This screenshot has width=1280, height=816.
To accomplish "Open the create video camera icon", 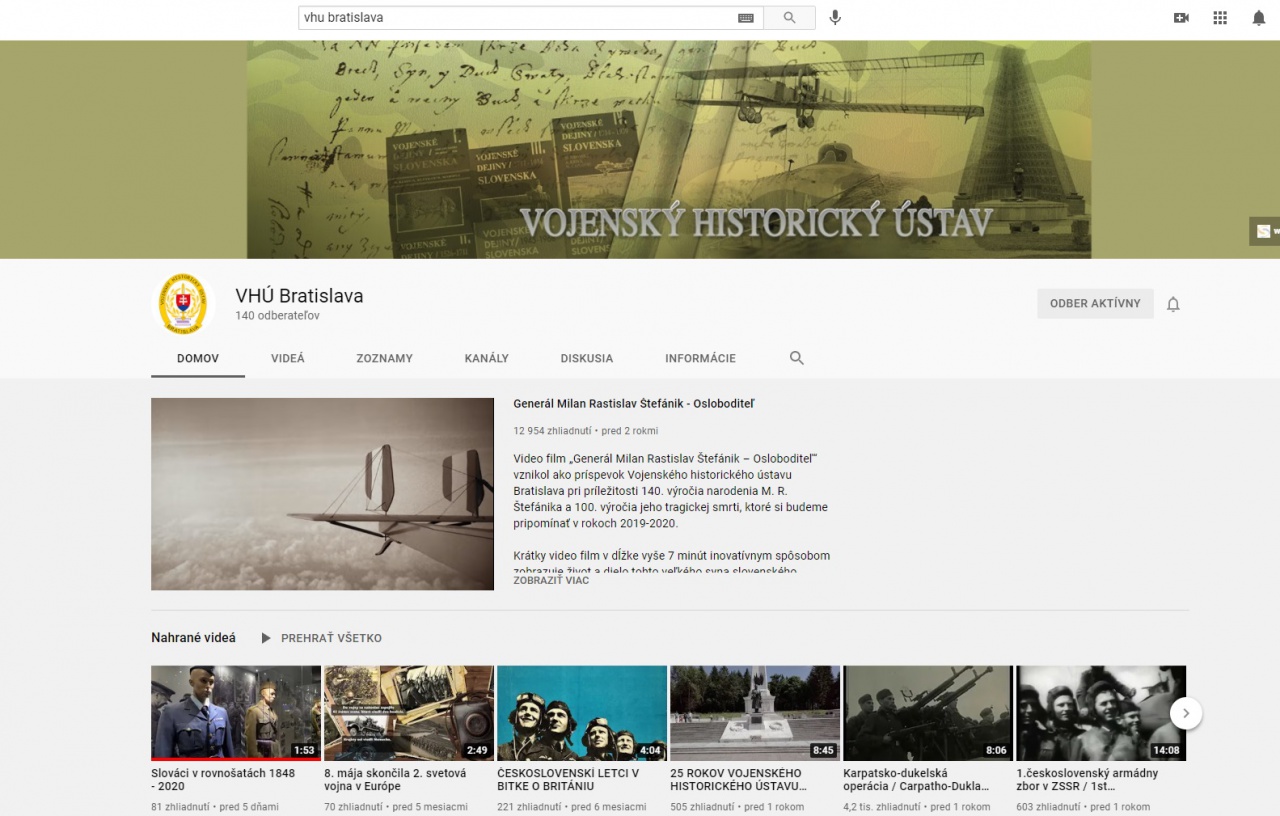I will pos(1181,18).
